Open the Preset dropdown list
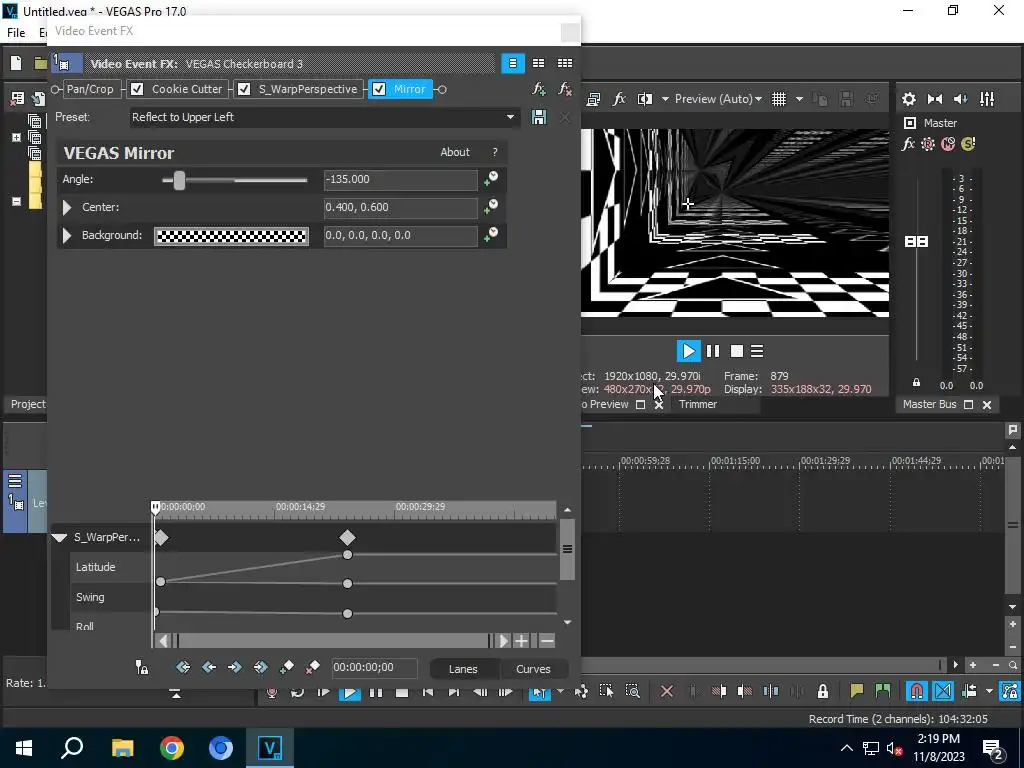1024x768 pixels. click(x=510, y=117)
